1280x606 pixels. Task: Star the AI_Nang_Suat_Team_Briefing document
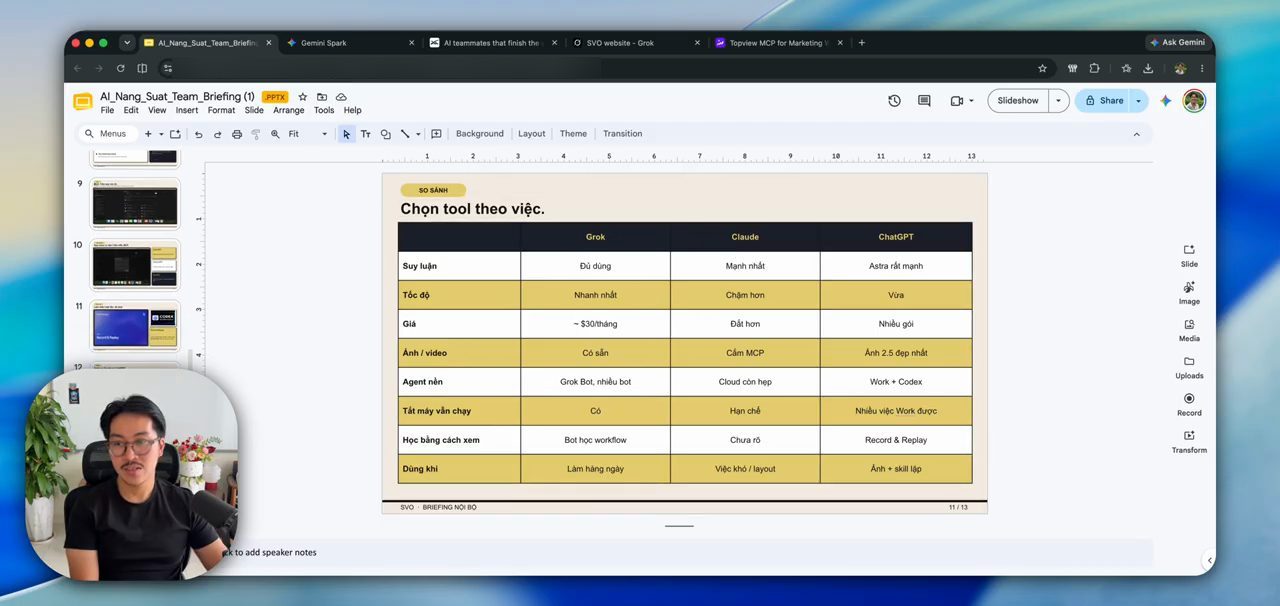(x=302, y=97)
